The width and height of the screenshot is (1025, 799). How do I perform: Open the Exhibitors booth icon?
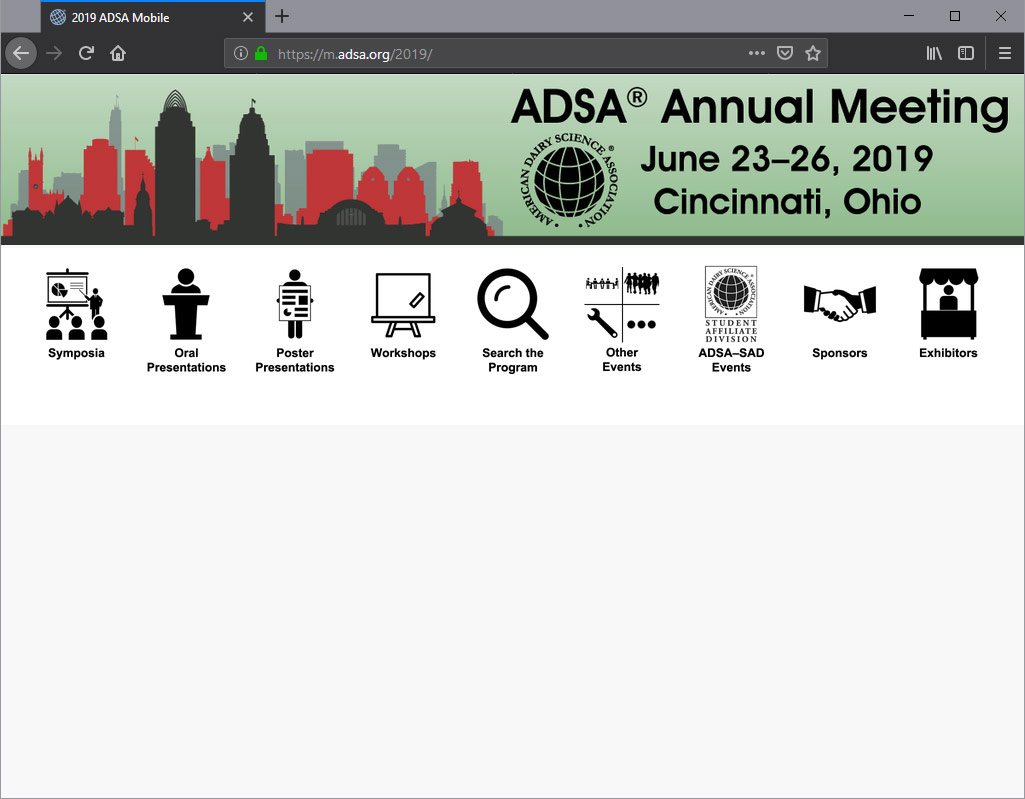[949, 304]
